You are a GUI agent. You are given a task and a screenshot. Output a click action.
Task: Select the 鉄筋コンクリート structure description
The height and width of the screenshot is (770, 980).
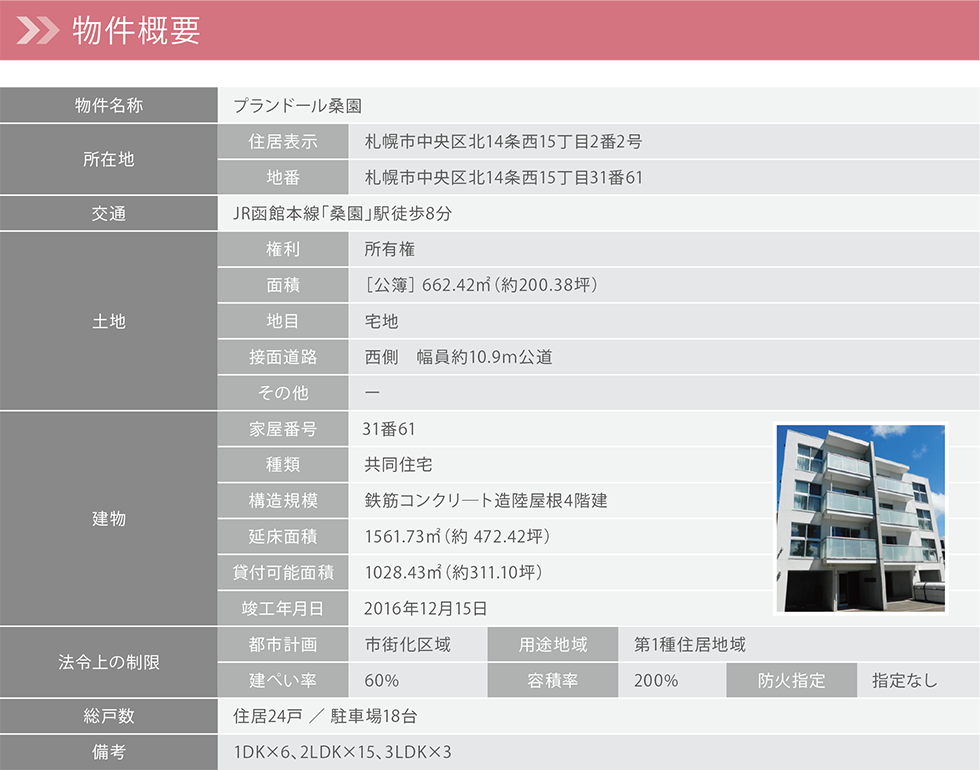[486, 501]
